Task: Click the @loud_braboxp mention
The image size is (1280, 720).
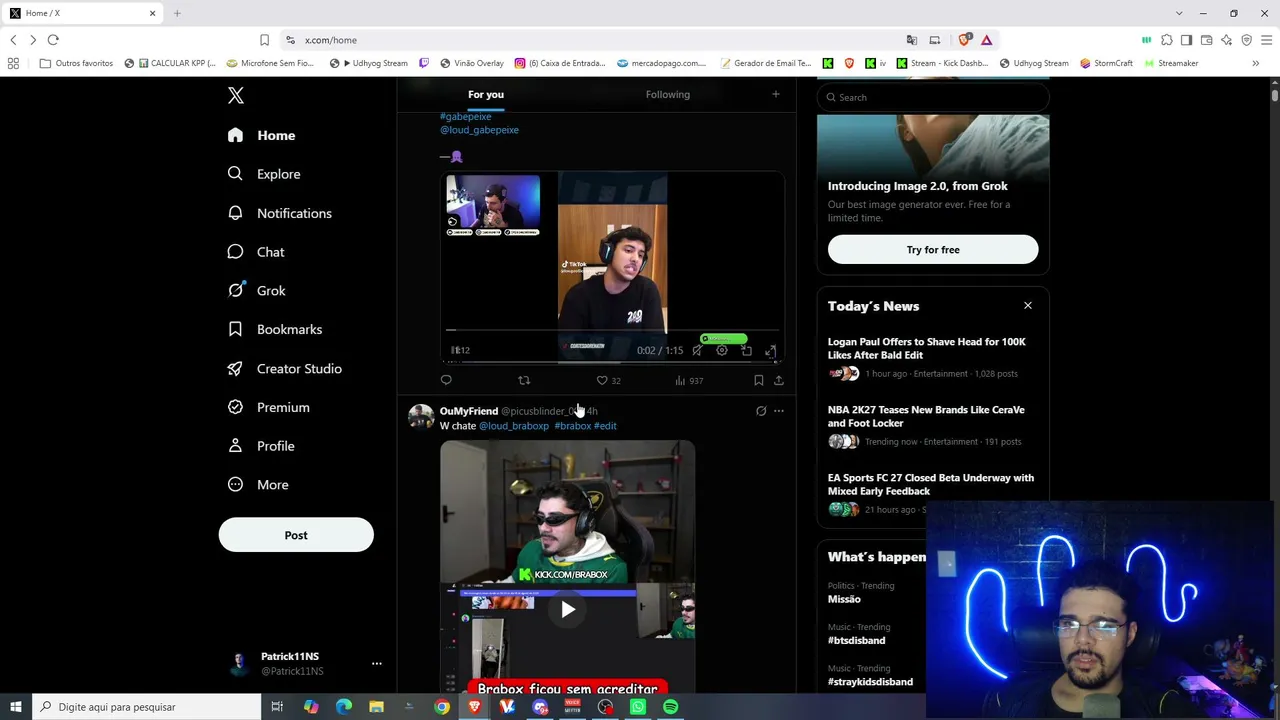Action: (x=514, y=426)
